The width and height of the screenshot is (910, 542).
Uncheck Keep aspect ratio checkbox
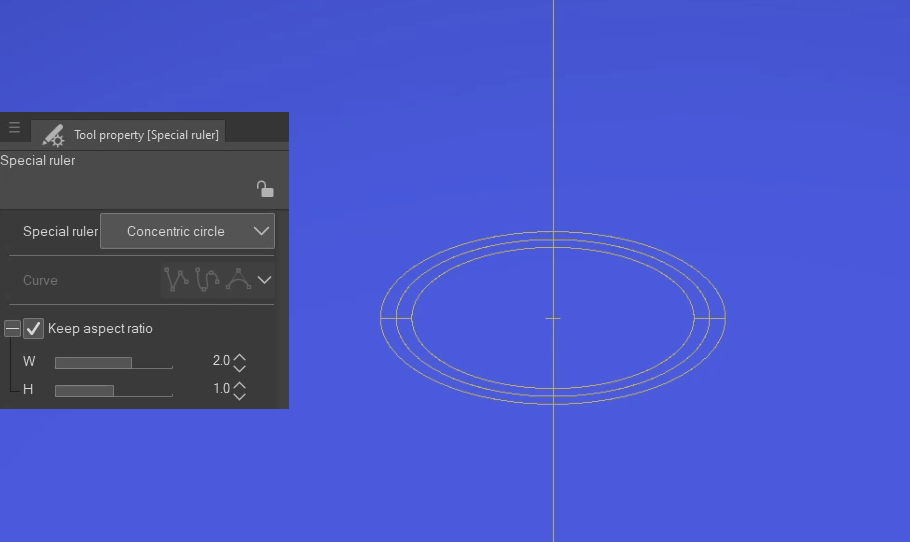33,328
